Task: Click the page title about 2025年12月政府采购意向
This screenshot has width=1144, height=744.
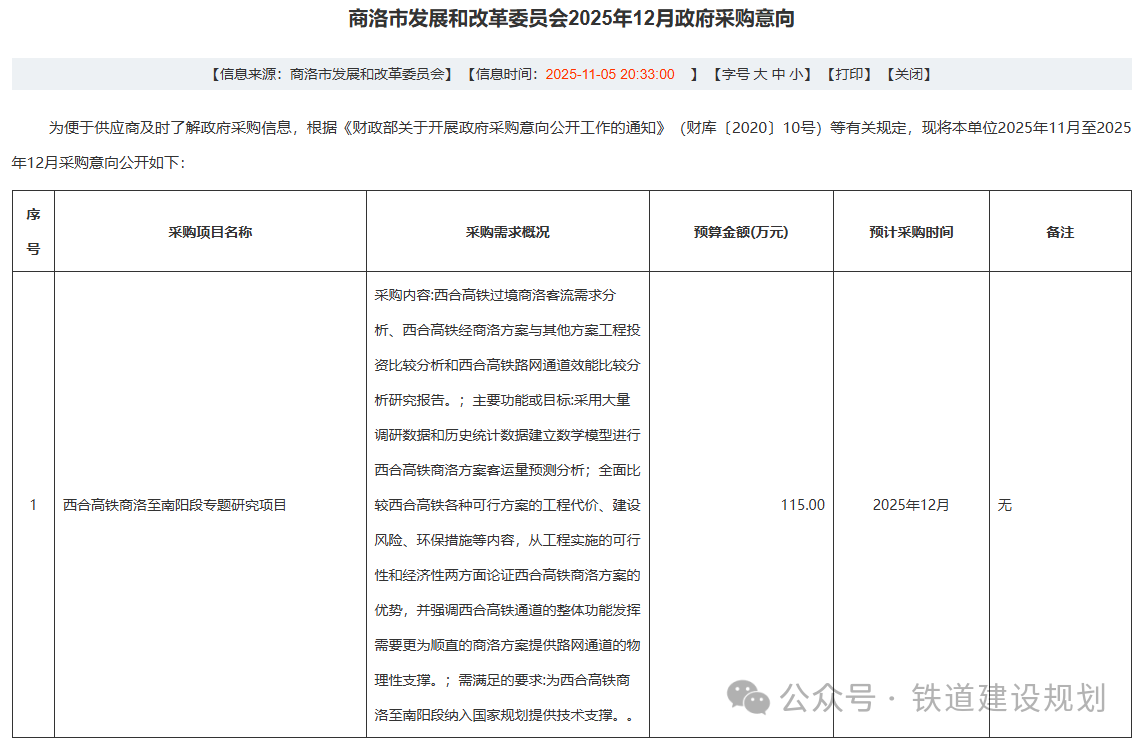Action: pos(572,19)
